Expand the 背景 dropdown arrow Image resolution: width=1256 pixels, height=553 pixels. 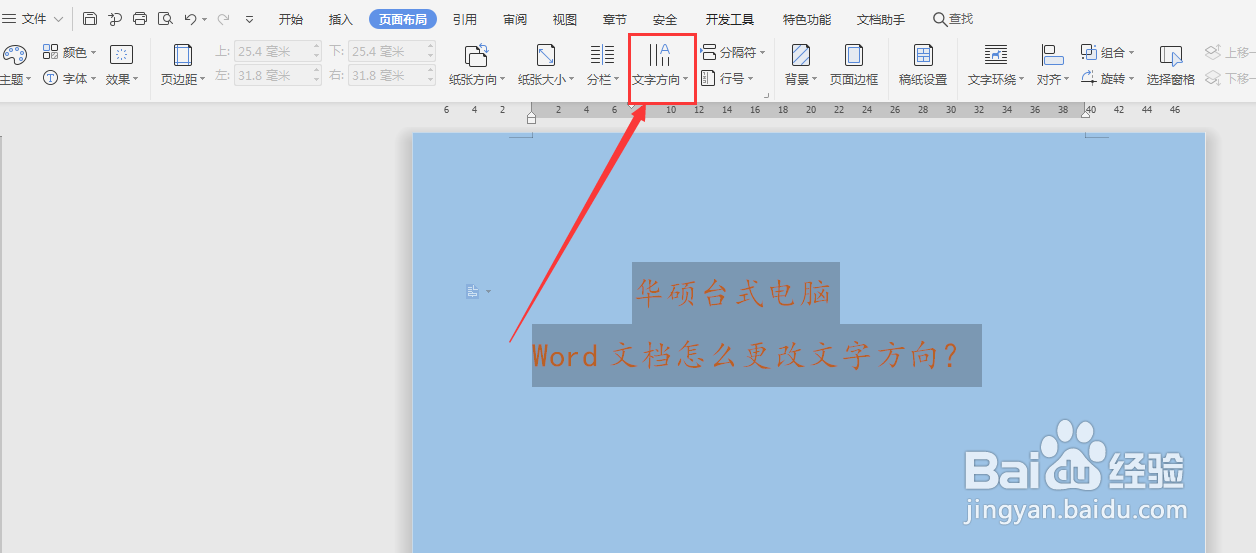pos(815,80)
